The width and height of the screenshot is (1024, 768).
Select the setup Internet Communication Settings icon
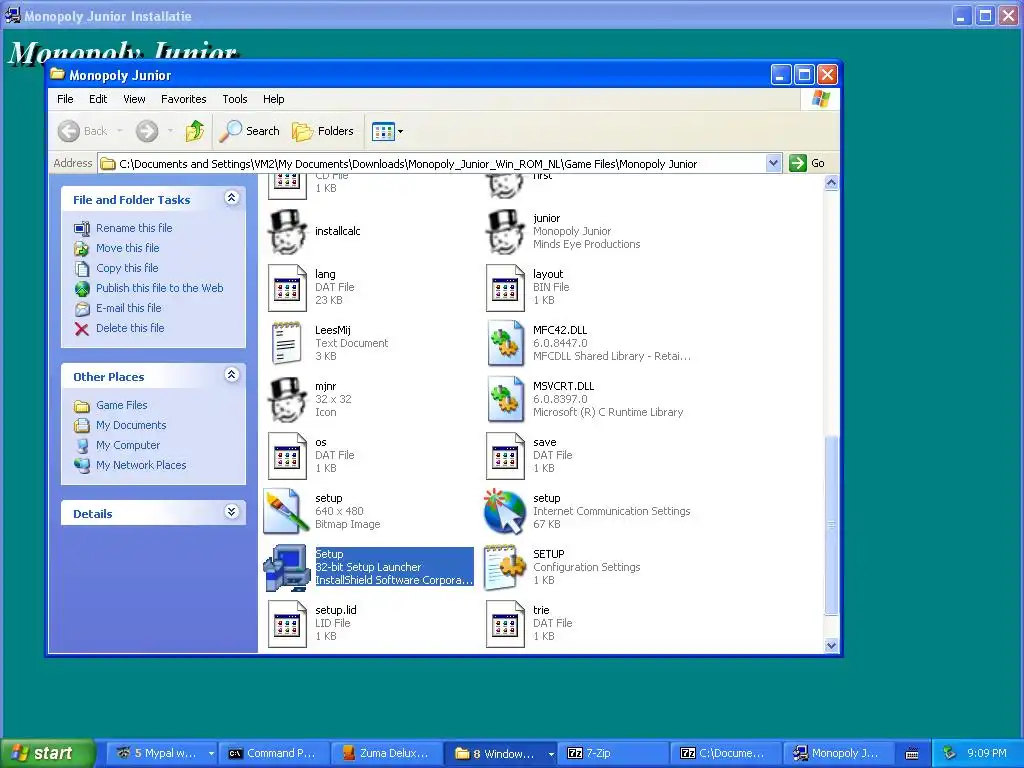(x=505, y=511)
